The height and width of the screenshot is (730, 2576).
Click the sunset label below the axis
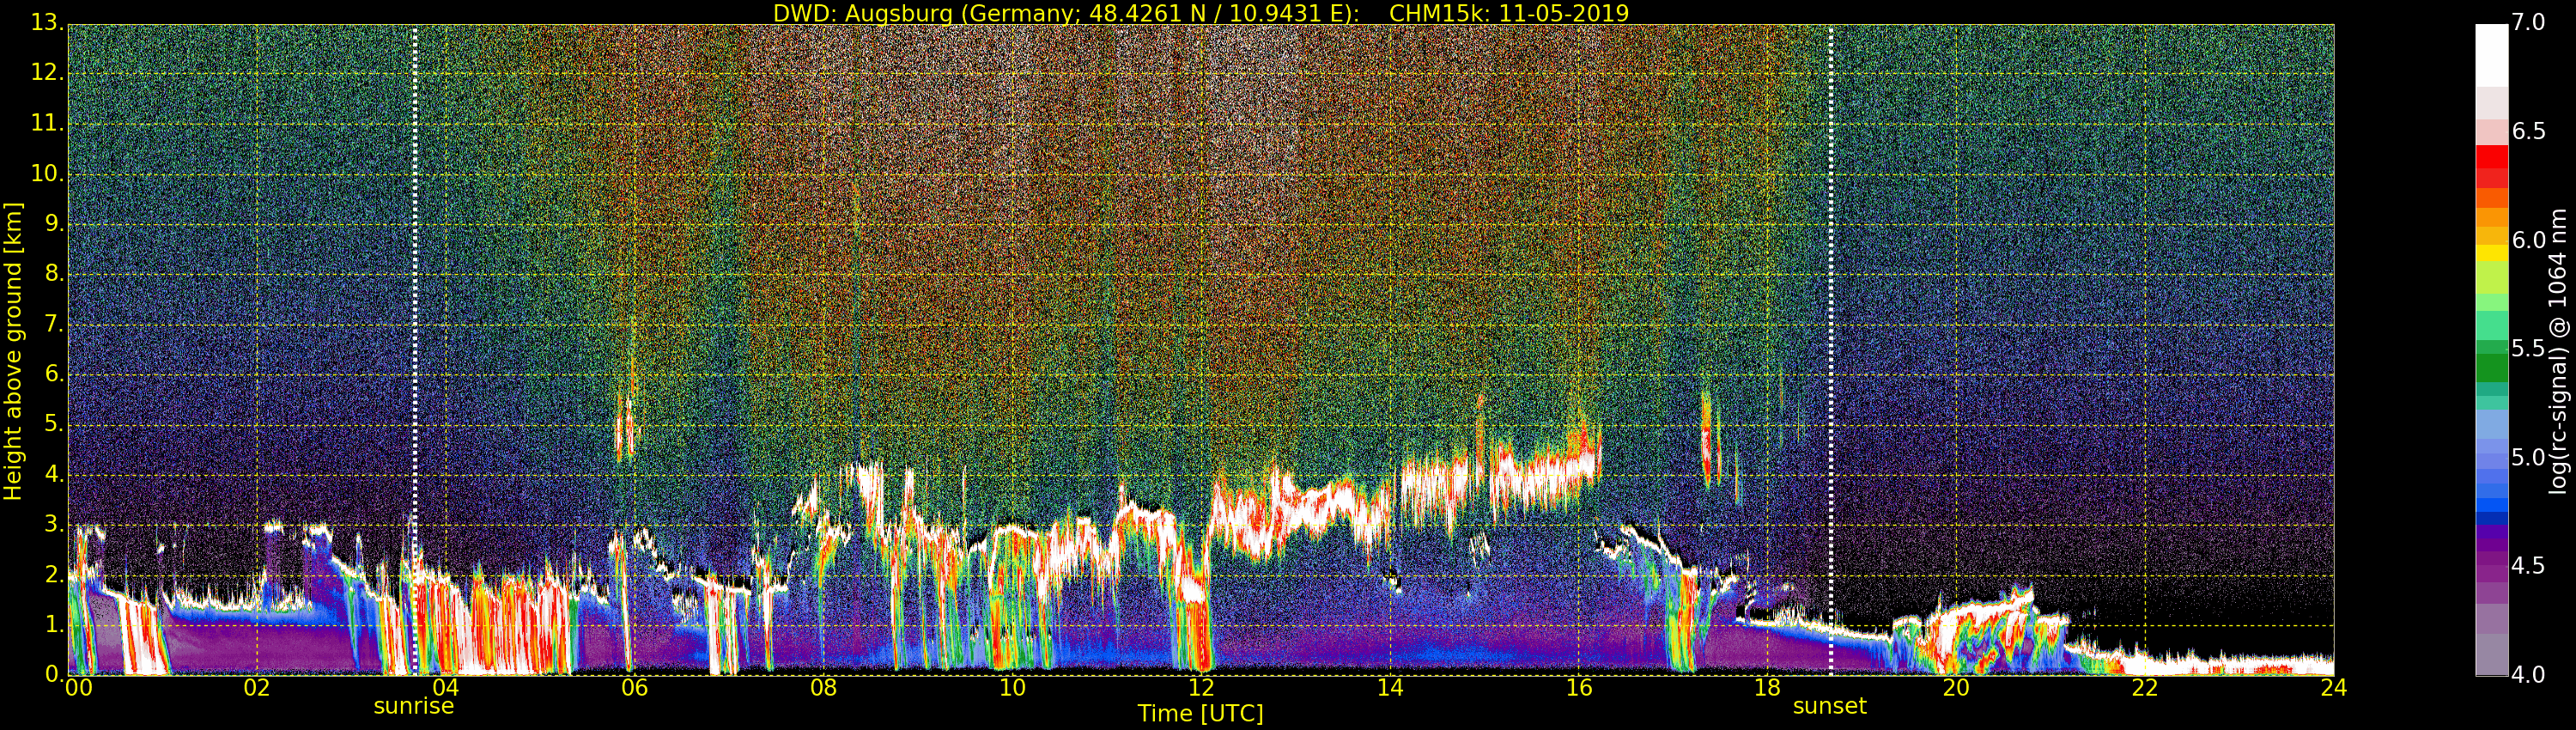pos(1829,706)
